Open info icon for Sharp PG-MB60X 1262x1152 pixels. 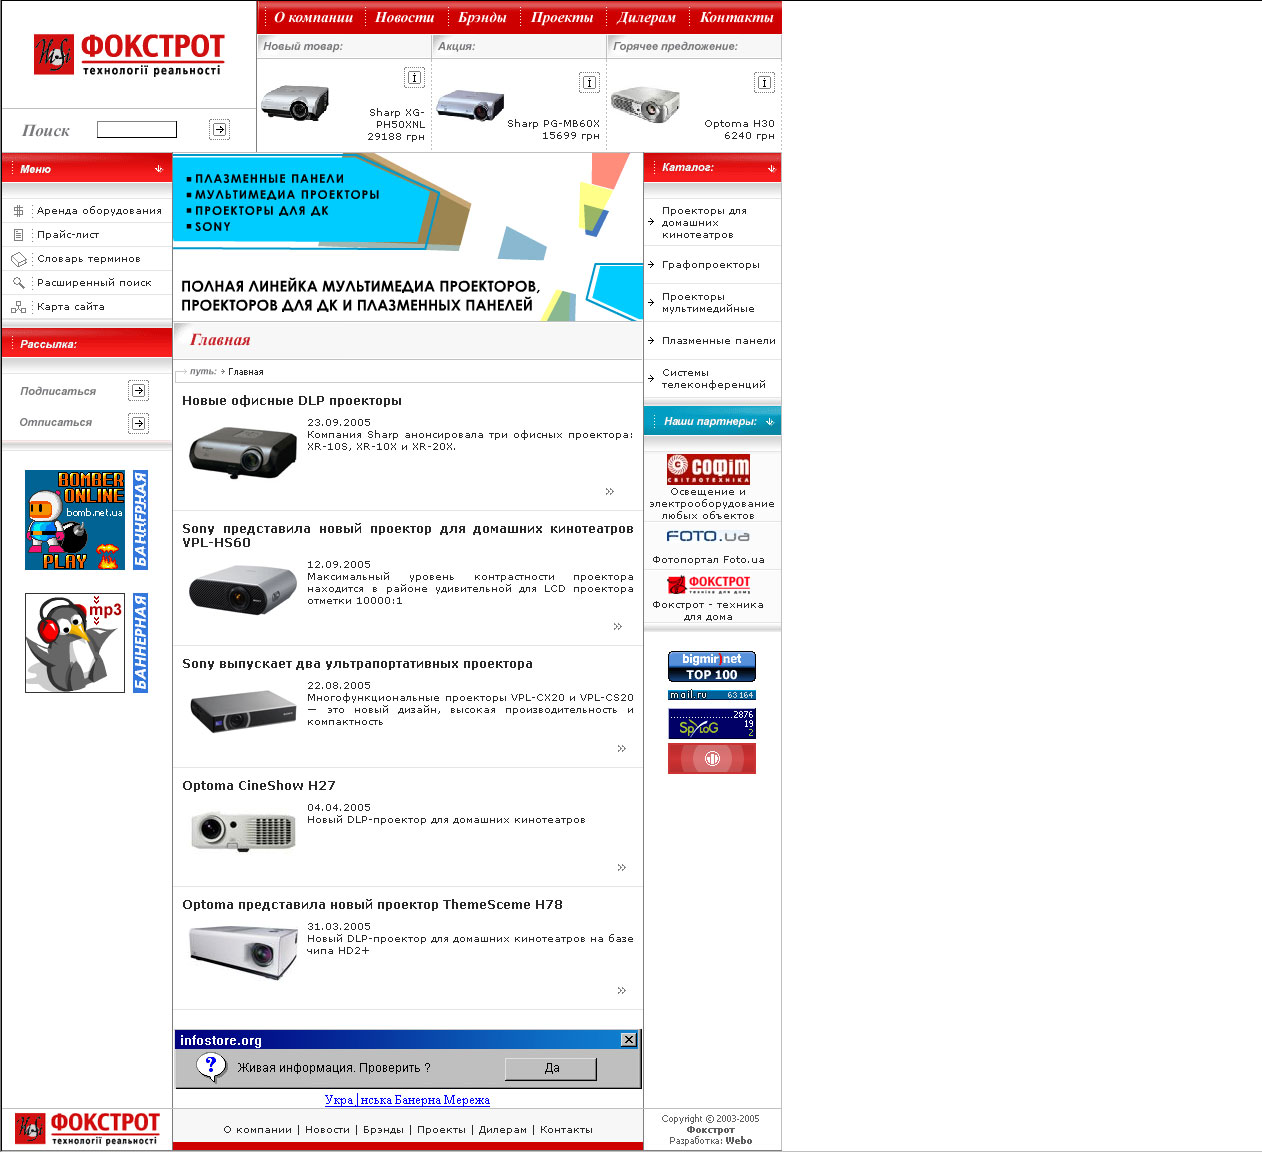pos(589,82)
